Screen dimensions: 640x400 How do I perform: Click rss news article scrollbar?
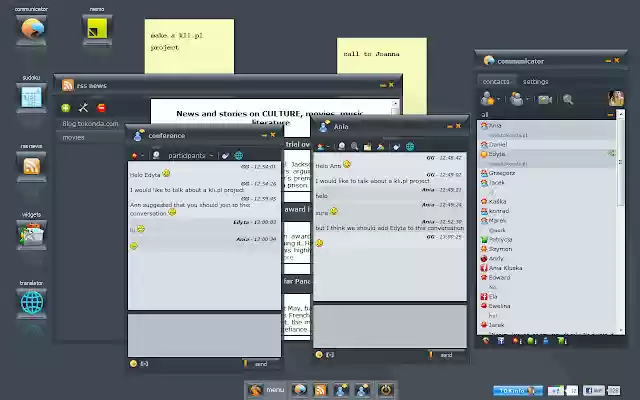click(395, 110)
